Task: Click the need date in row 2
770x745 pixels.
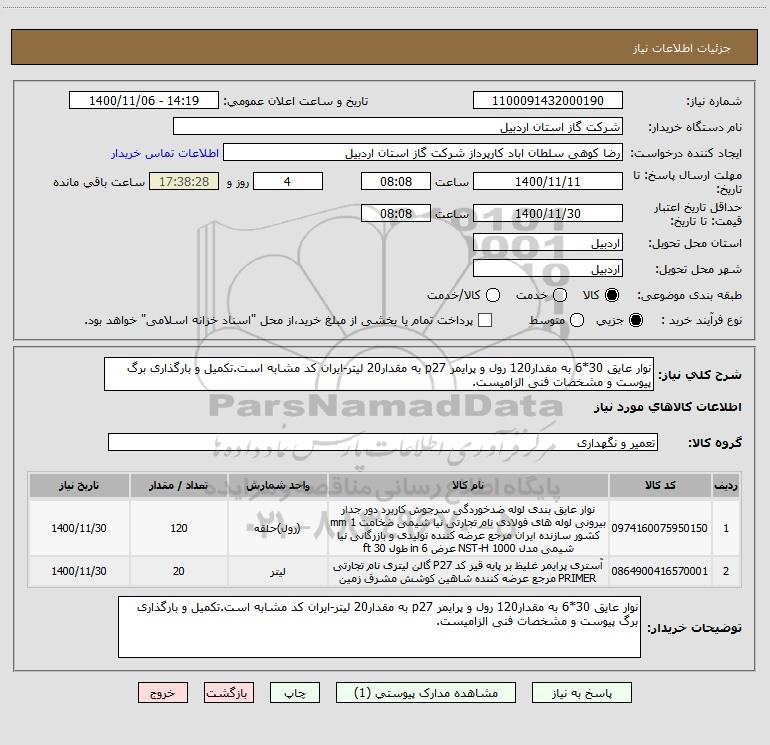Action: pyautogui.click(x=79, y=572)
